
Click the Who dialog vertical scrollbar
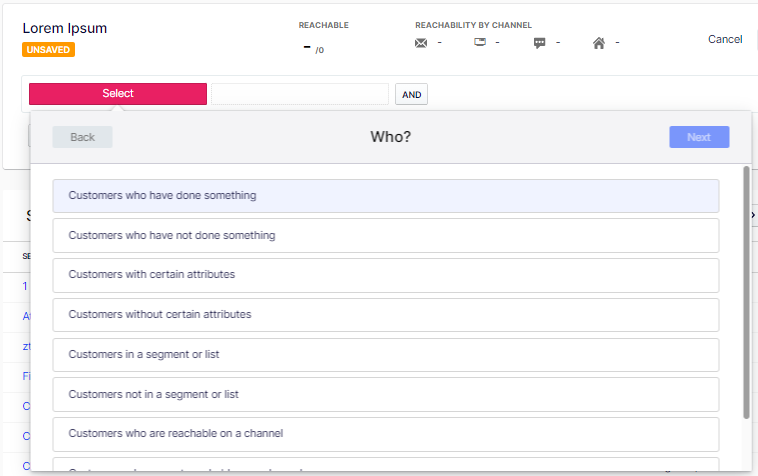(x=746, y=292)
